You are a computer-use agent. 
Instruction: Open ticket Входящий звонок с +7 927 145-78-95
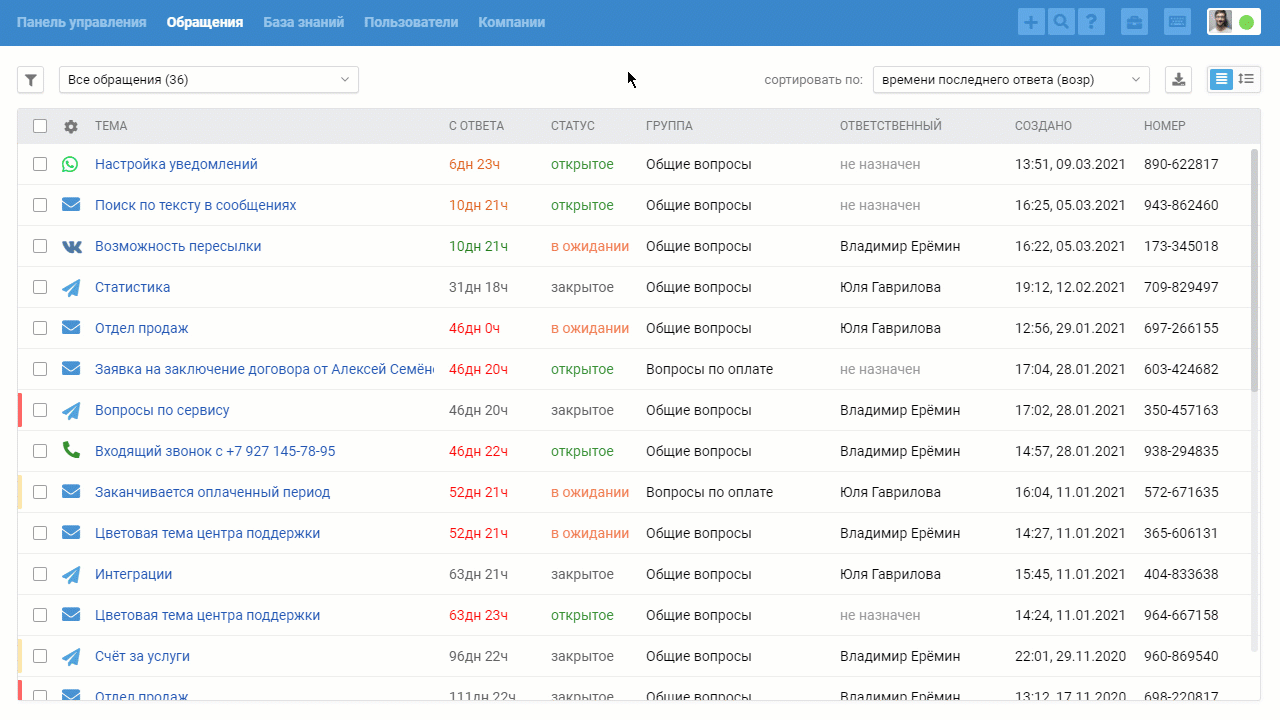point(215,451)
